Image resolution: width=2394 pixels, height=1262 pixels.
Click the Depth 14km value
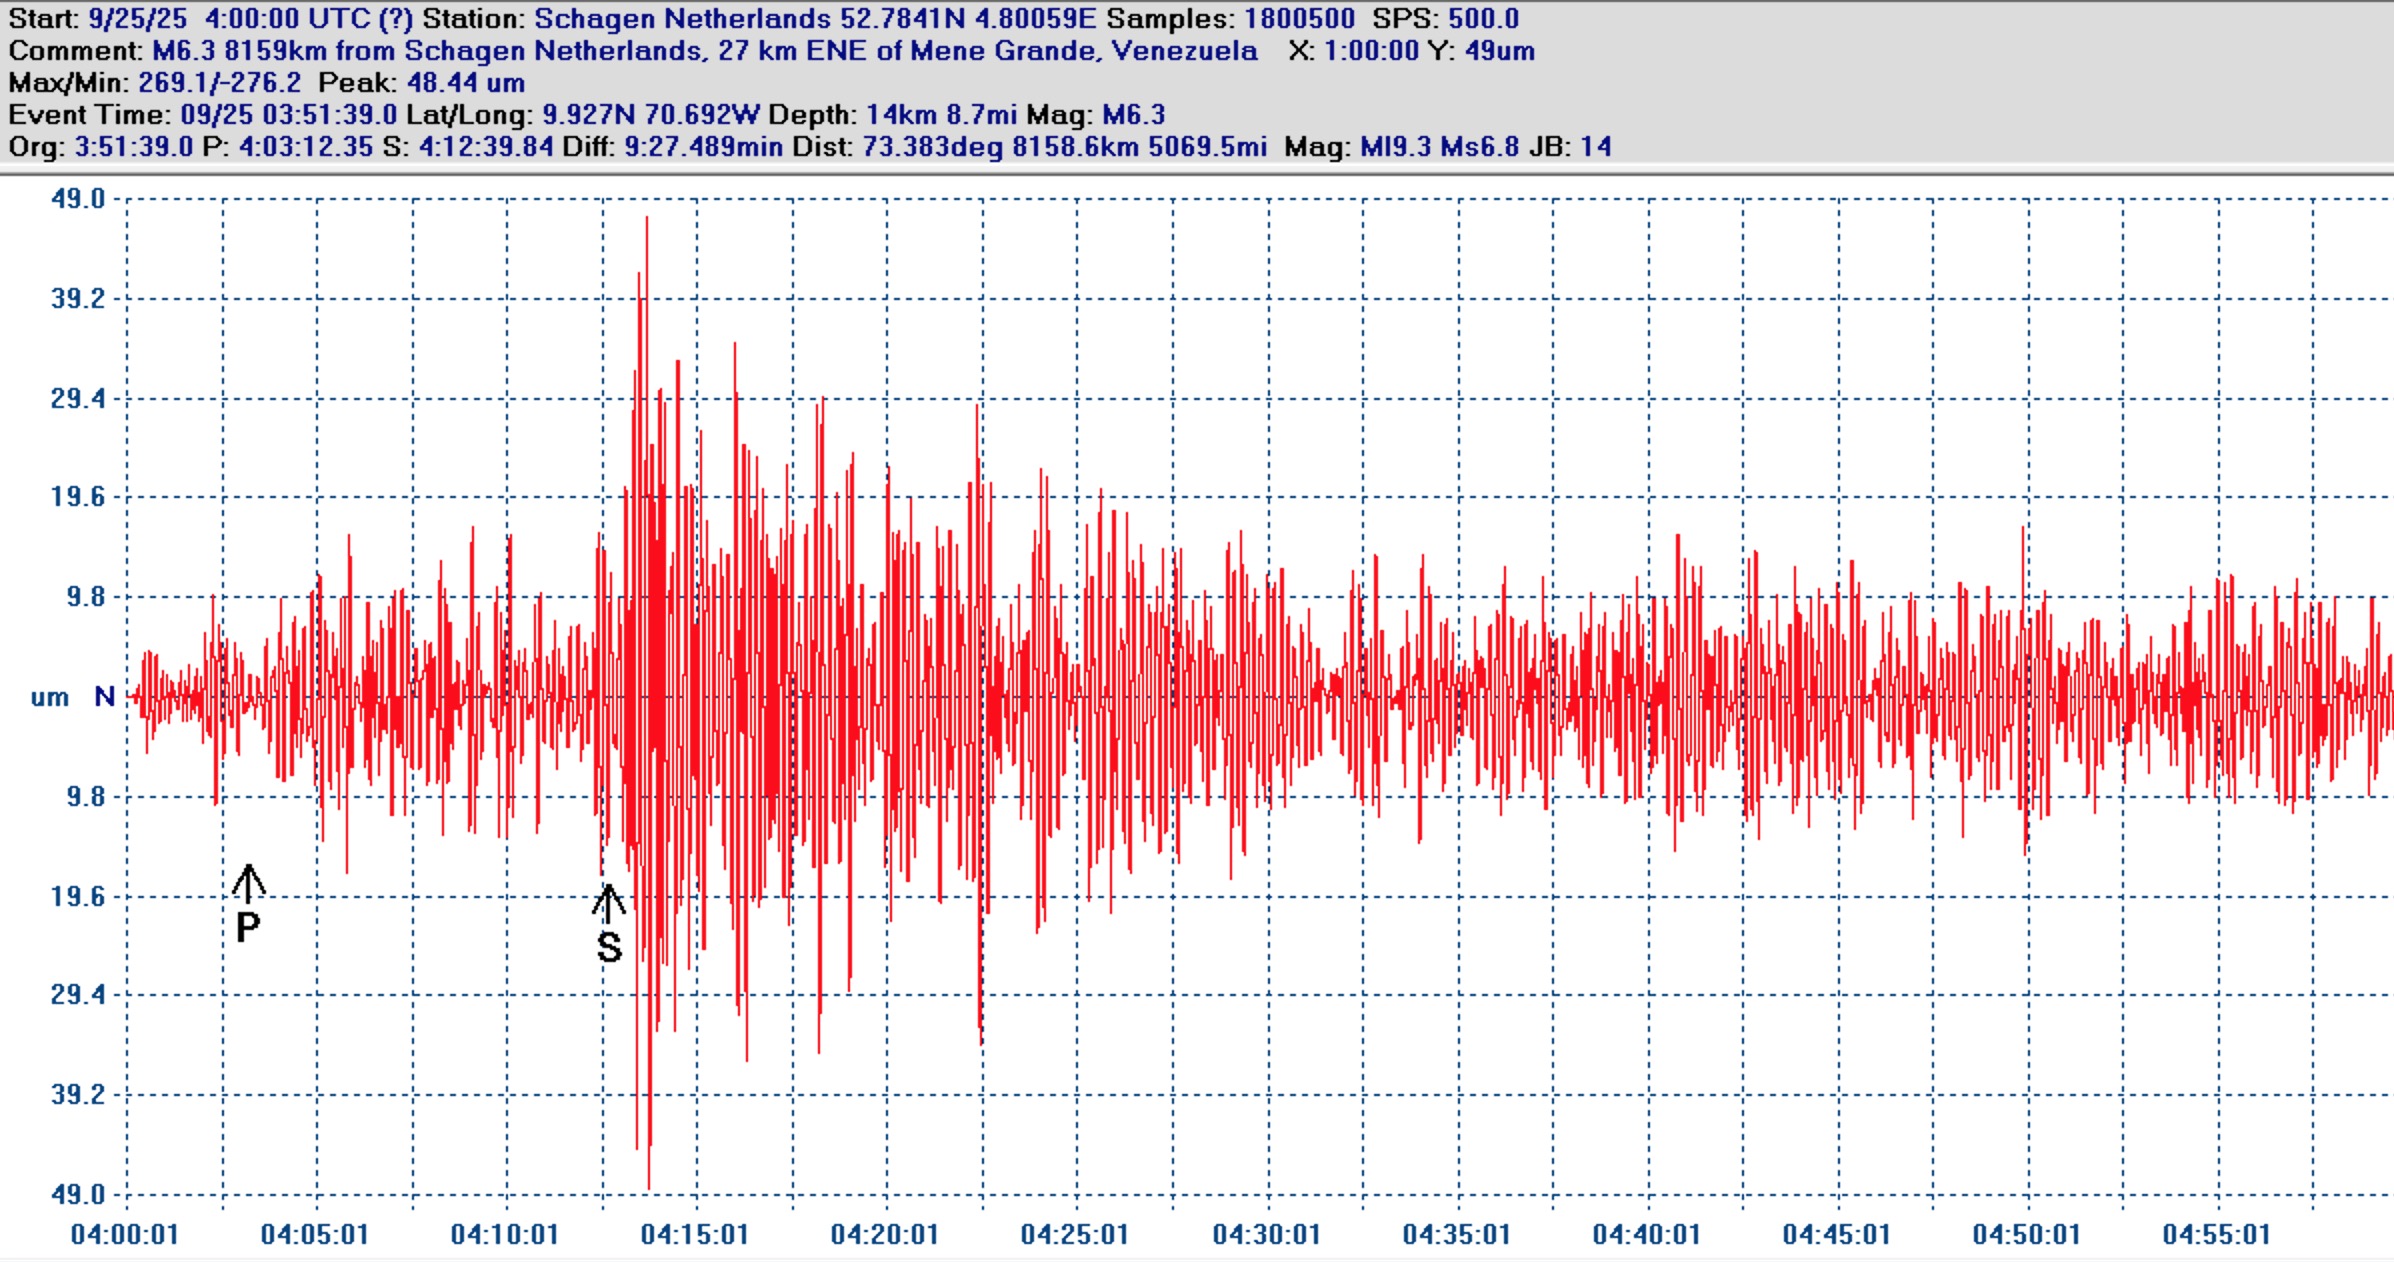(903, 115)
